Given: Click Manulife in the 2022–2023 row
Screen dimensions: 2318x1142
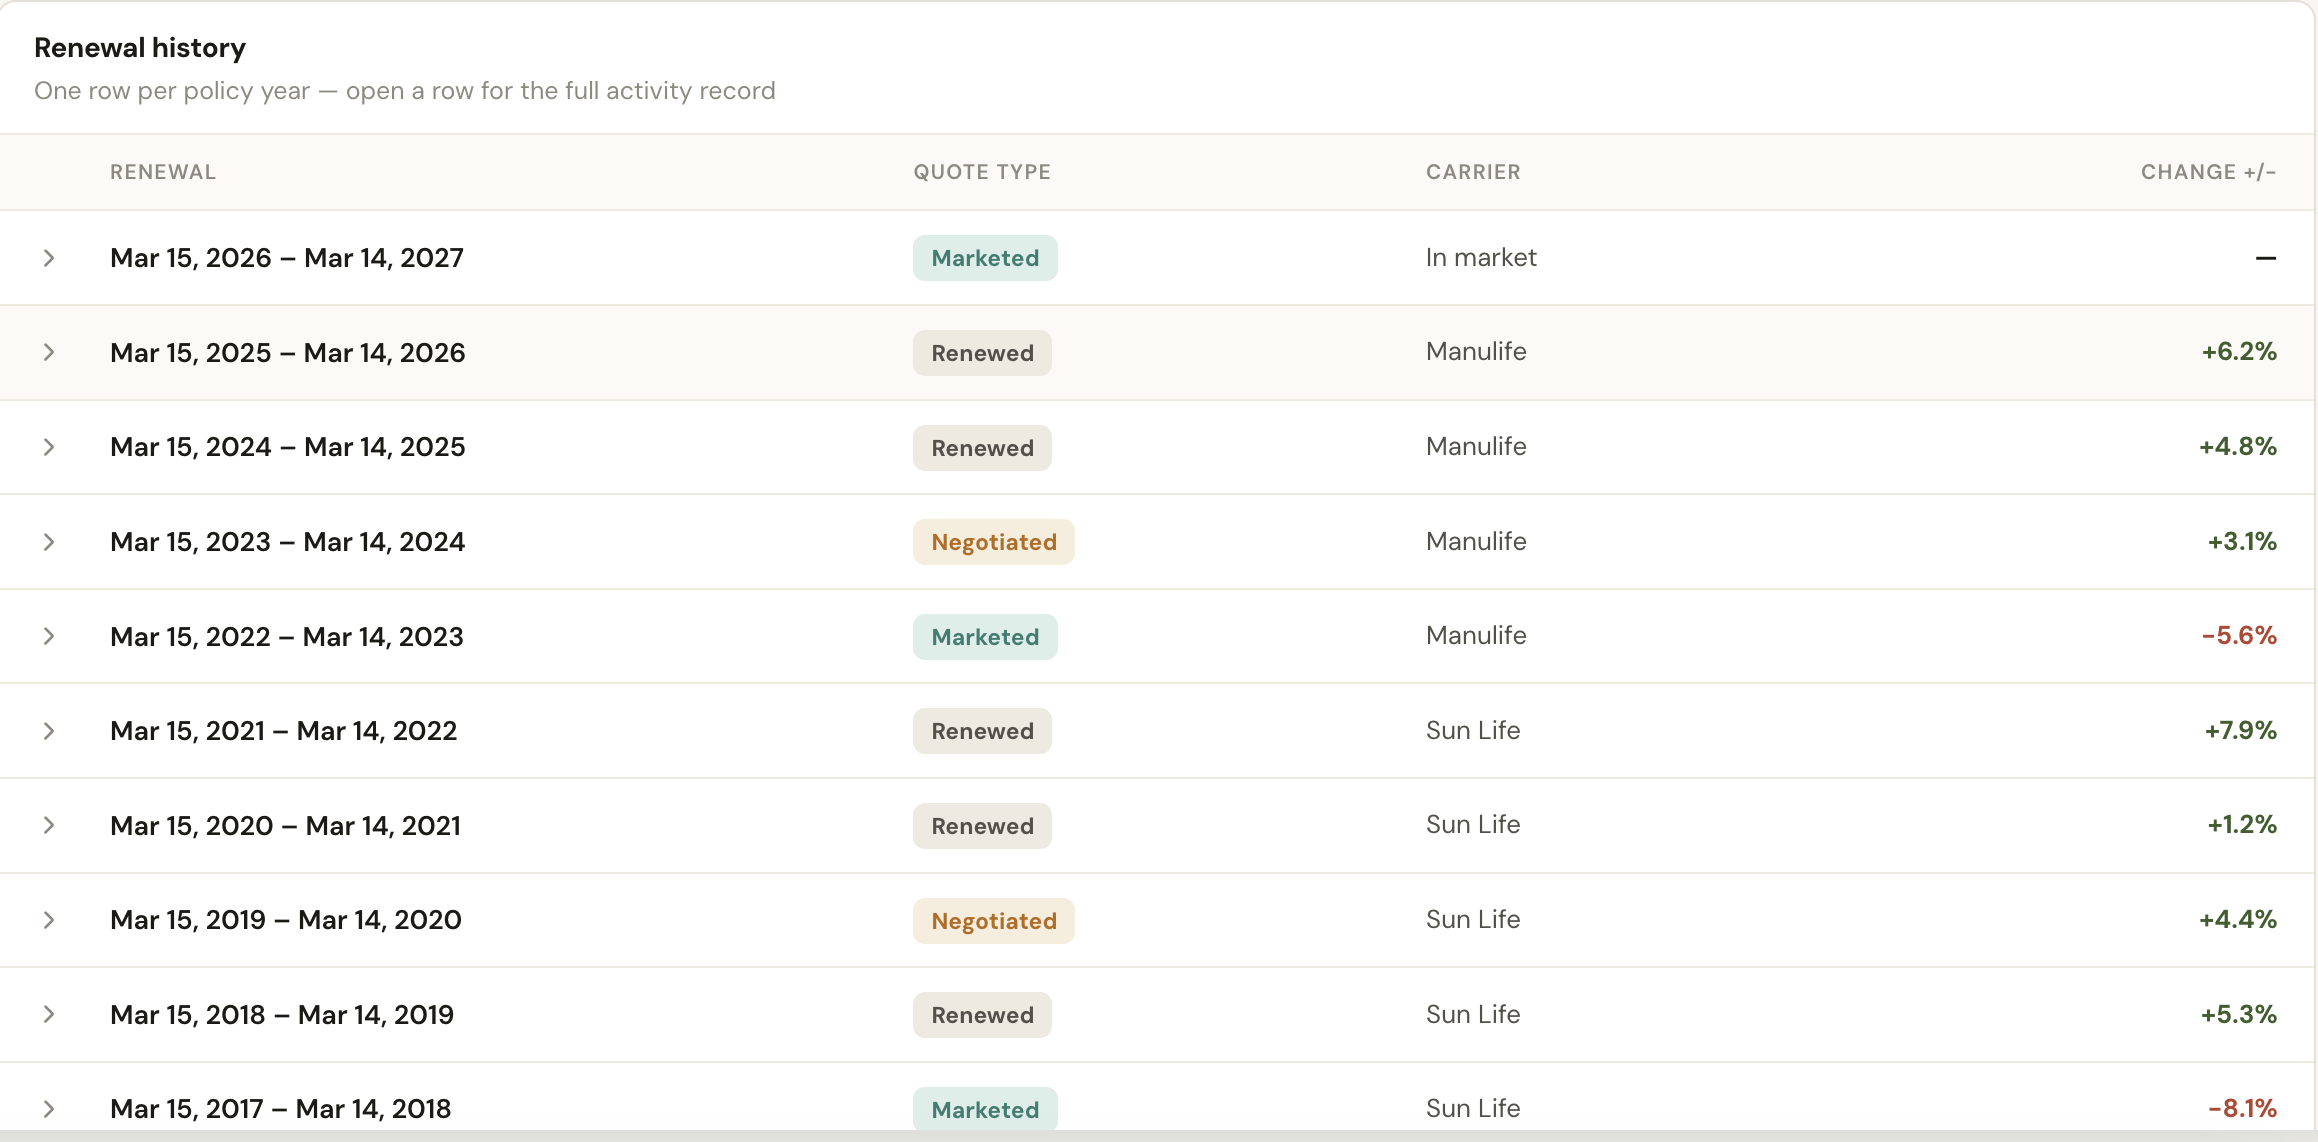Looking at the screenshot, I should pyautogui.click(x=1476, y=635).
